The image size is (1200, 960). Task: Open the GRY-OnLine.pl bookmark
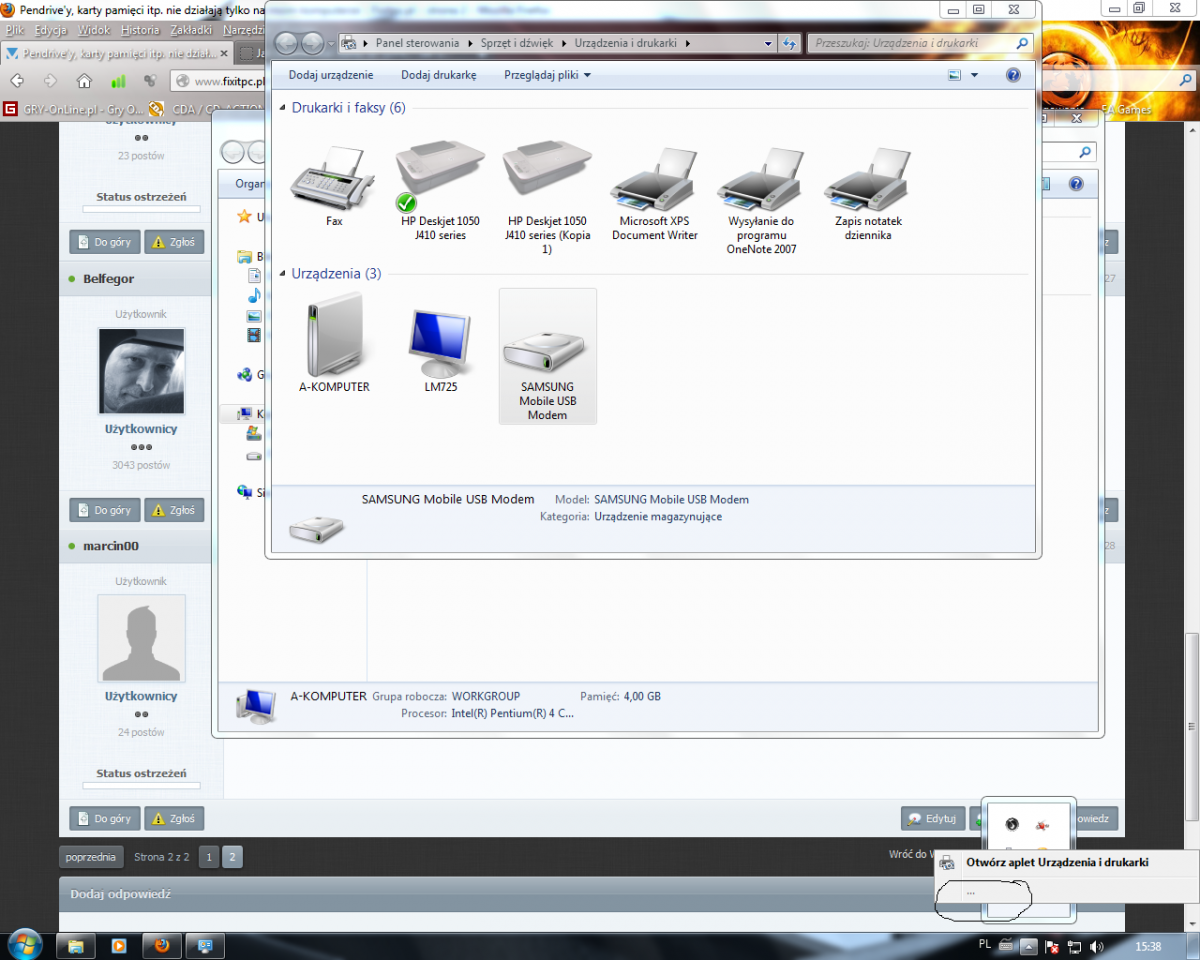[x=74, y=110]
